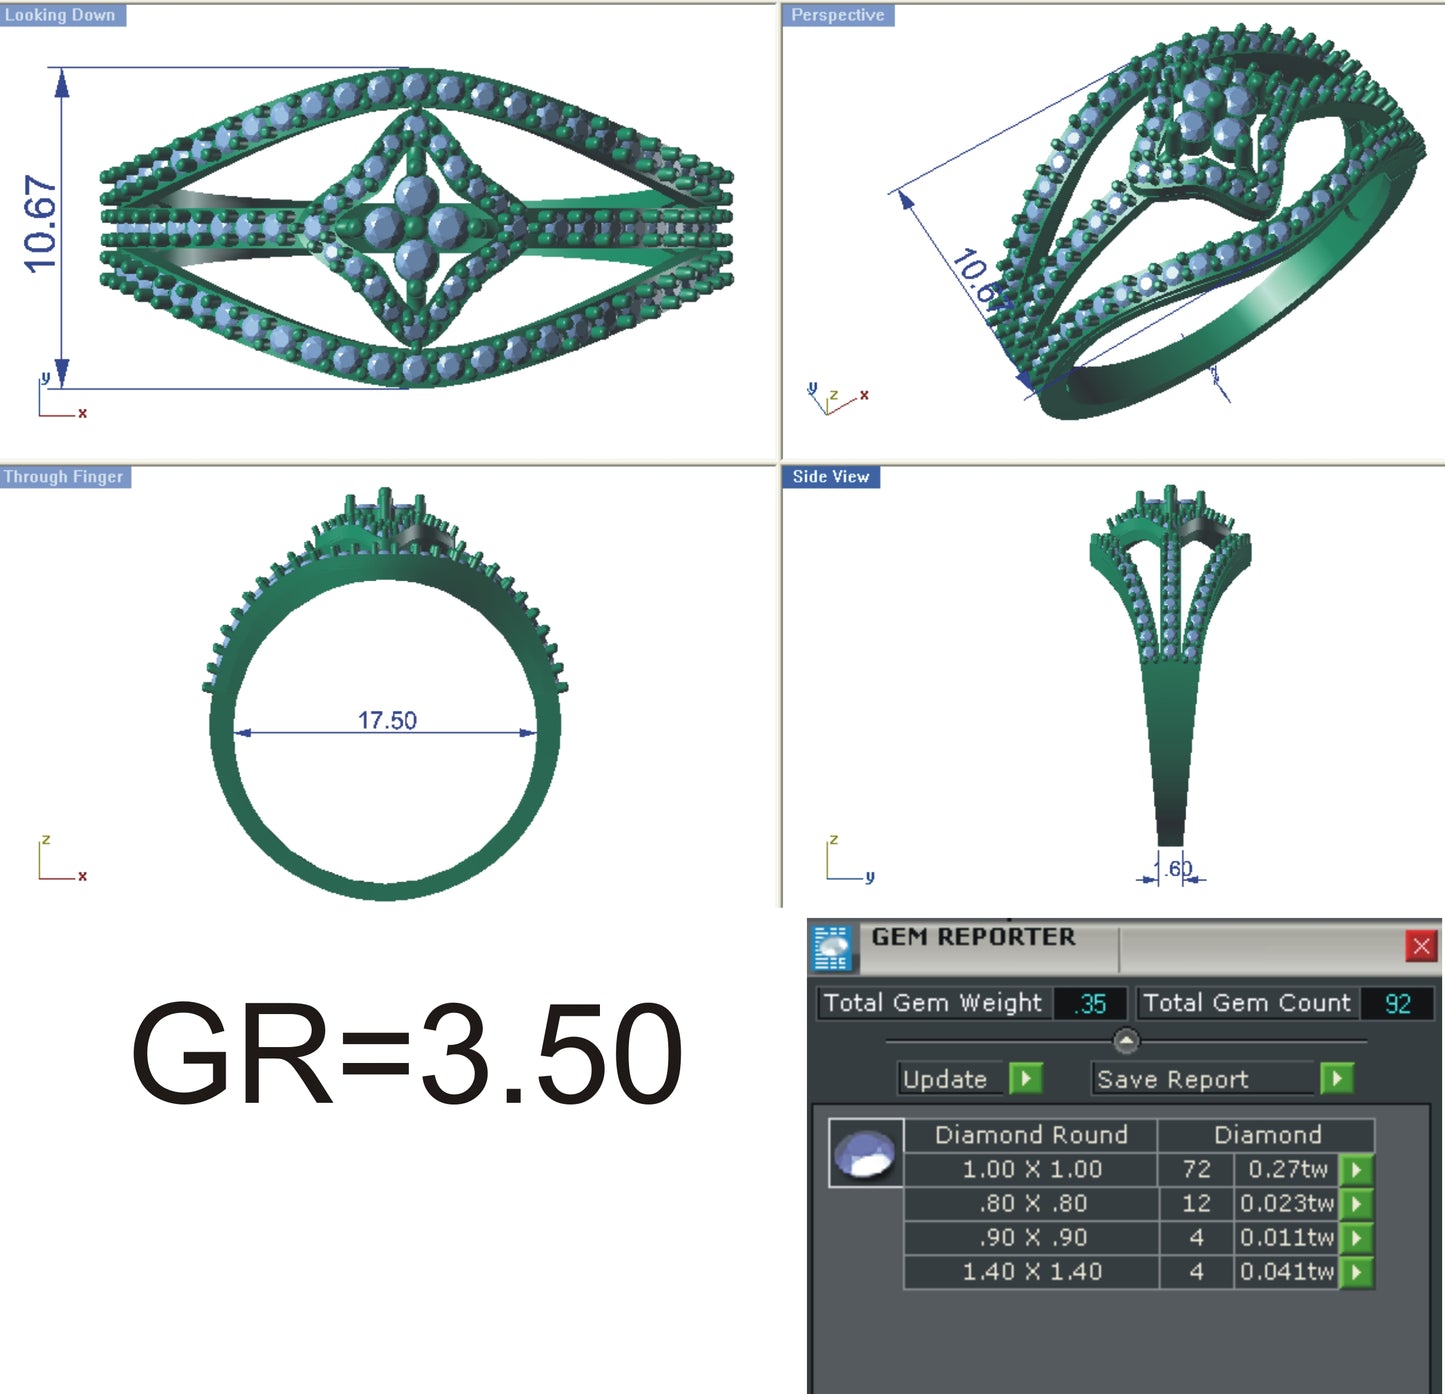This screenshot has height=1394, width=1445.
Task: Click the Save Report label button
Action: (1204, 1079)
